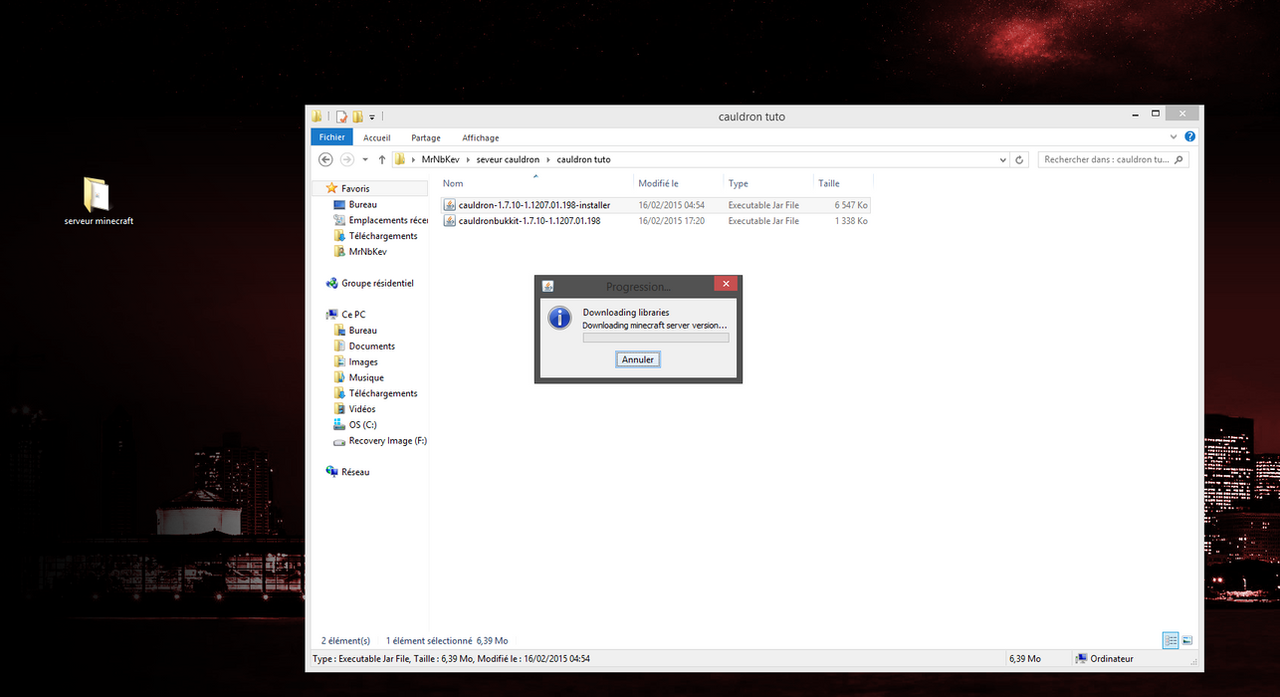This screenshot has height=697, width=1280.
Task: Click the New folder quick access icon
Action: pos(357,116)
